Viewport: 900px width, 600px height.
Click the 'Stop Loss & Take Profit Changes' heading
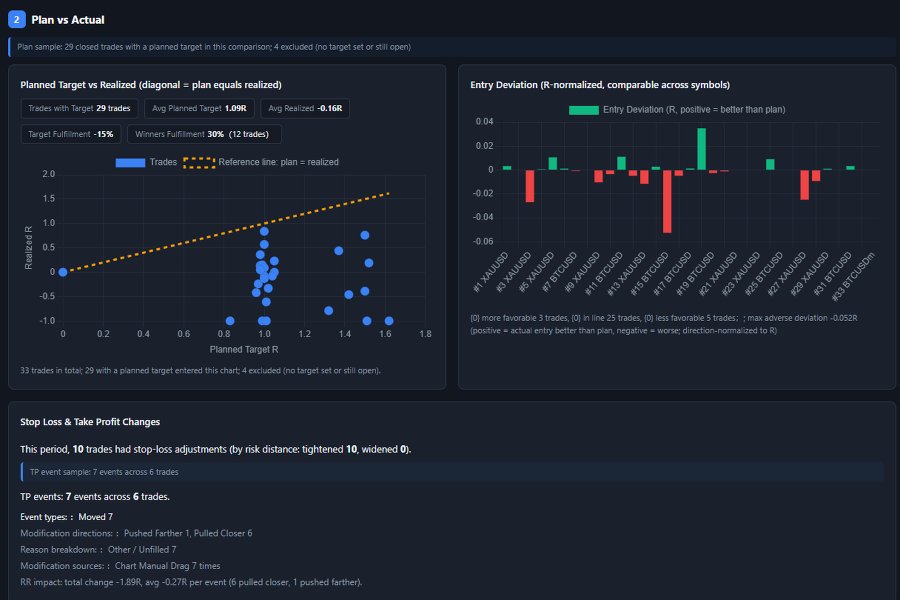click(90, 422)
